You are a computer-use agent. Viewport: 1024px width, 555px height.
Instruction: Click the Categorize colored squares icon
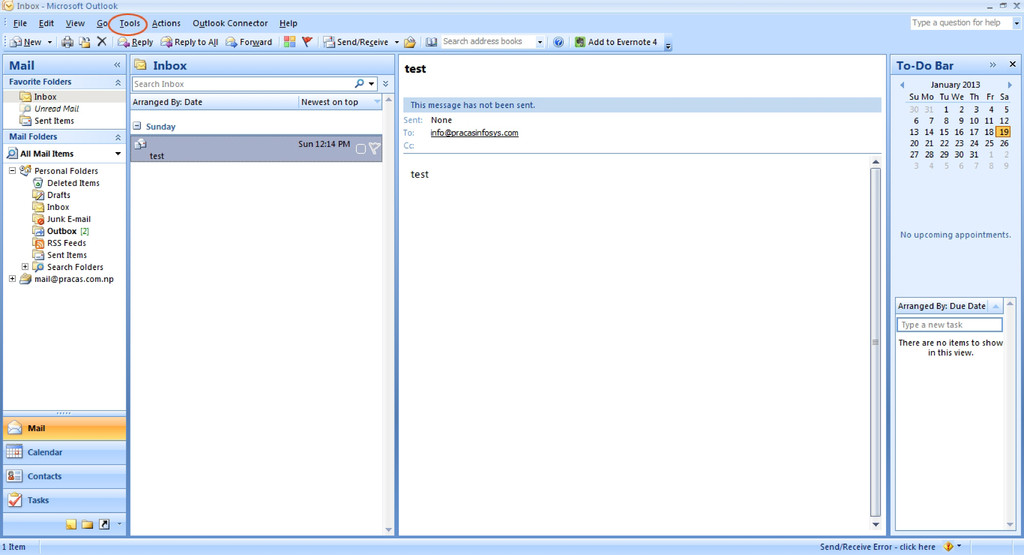[x=290, y=42]
